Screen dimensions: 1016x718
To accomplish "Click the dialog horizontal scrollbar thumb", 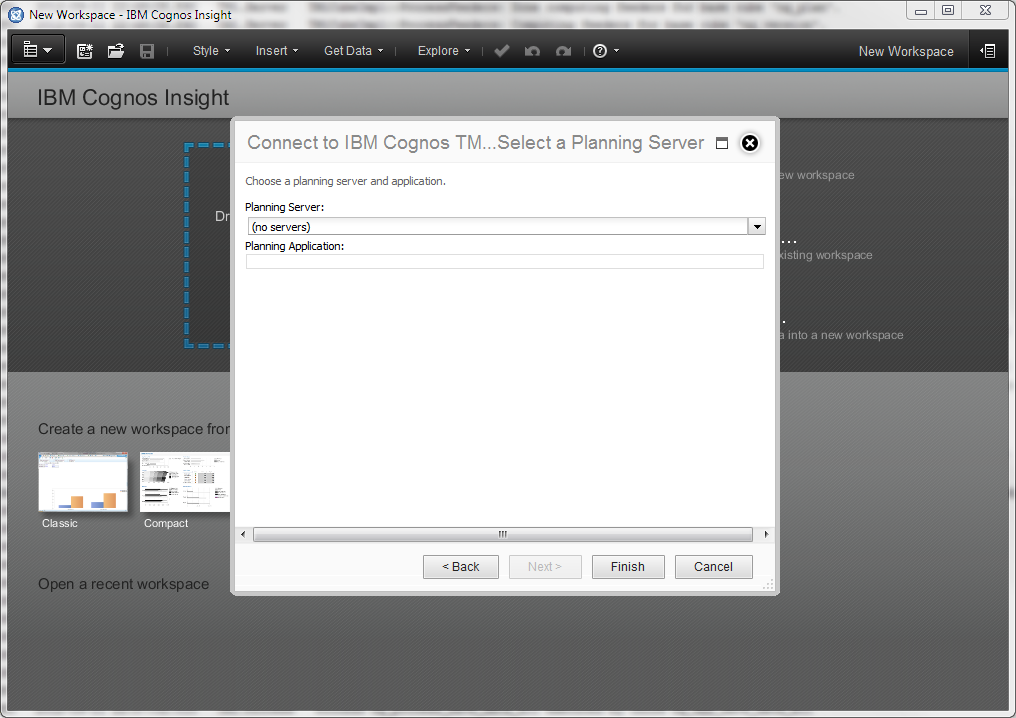I will click(503, 535).
